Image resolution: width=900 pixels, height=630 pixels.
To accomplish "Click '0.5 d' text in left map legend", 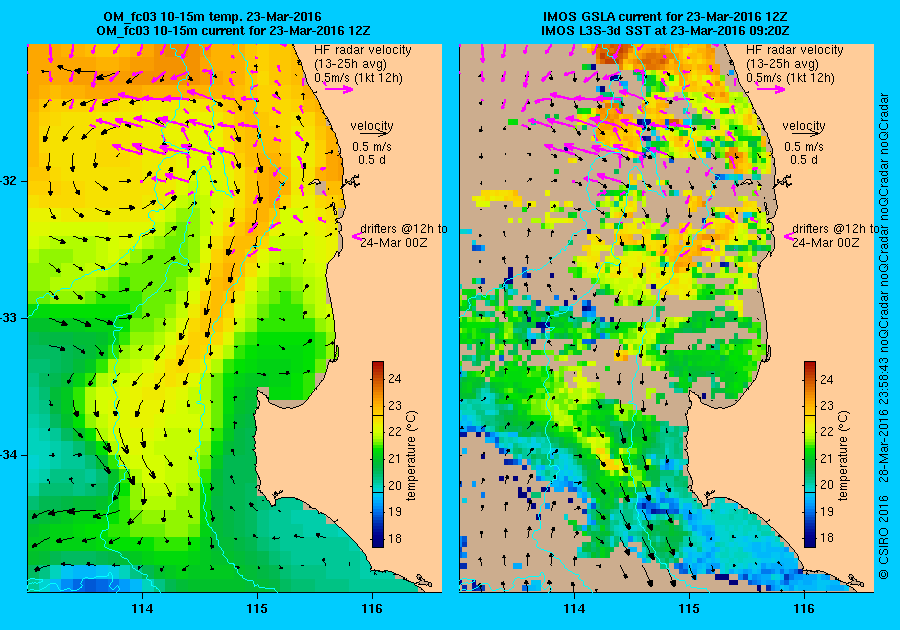I will (372, 160).
